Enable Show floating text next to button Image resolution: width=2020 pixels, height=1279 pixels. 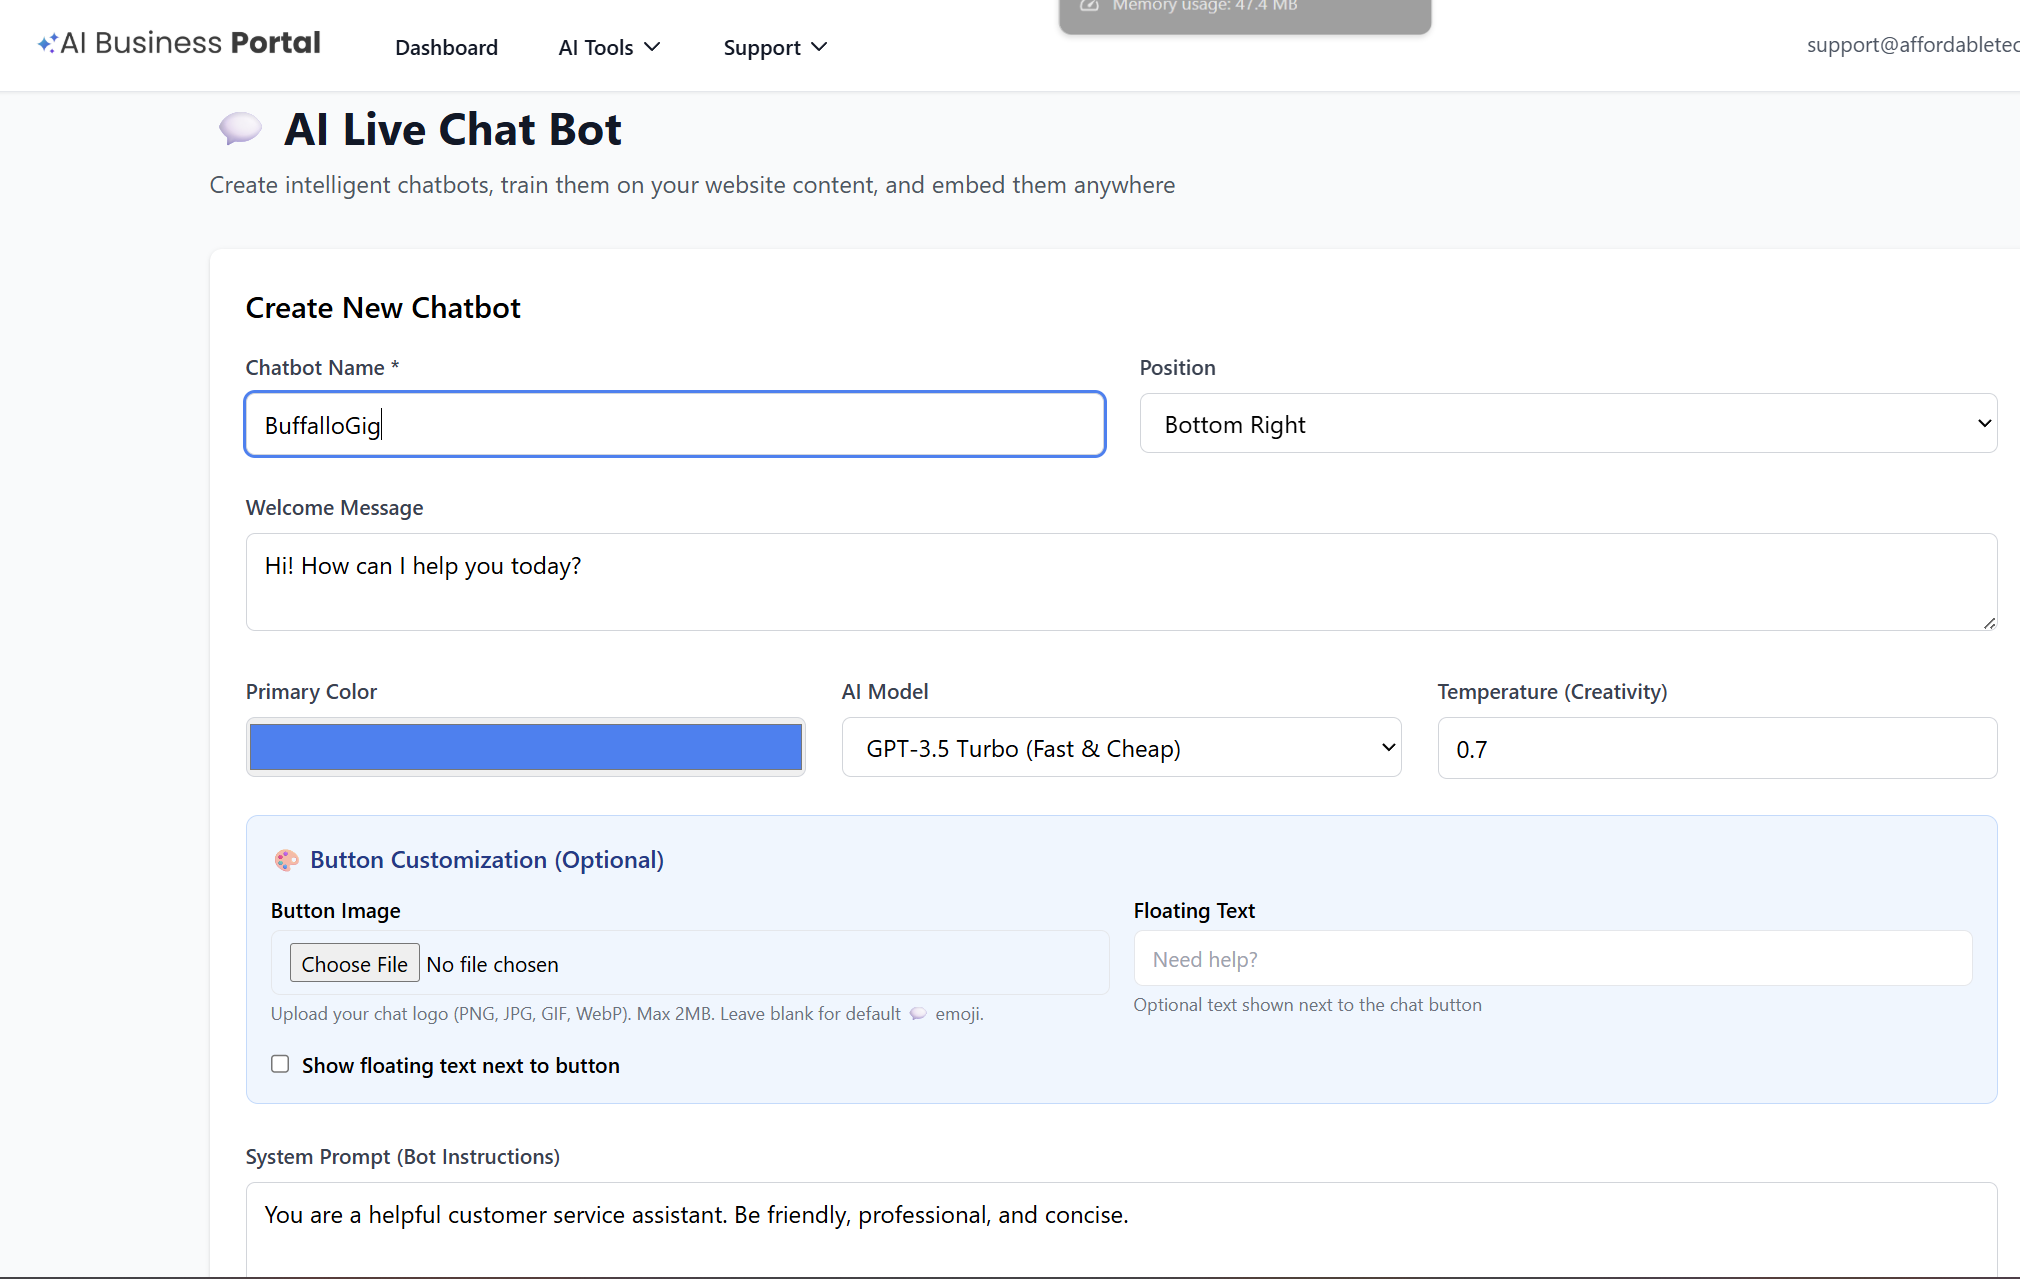[x=280, y=1064]
